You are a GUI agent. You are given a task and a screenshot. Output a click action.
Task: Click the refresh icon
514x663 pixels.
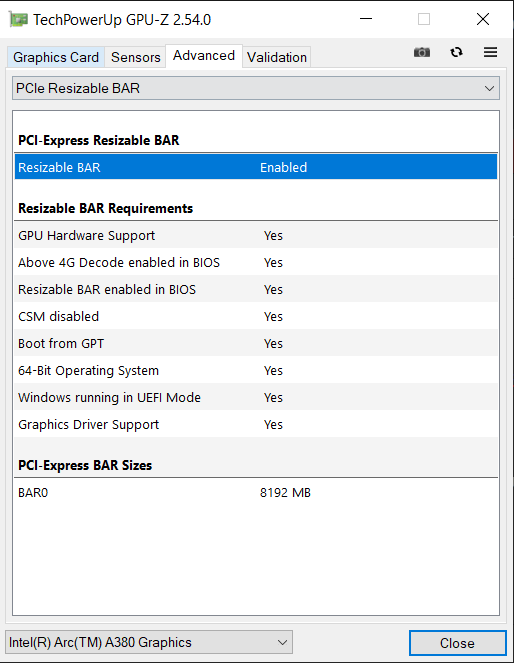tap(456, 52)
